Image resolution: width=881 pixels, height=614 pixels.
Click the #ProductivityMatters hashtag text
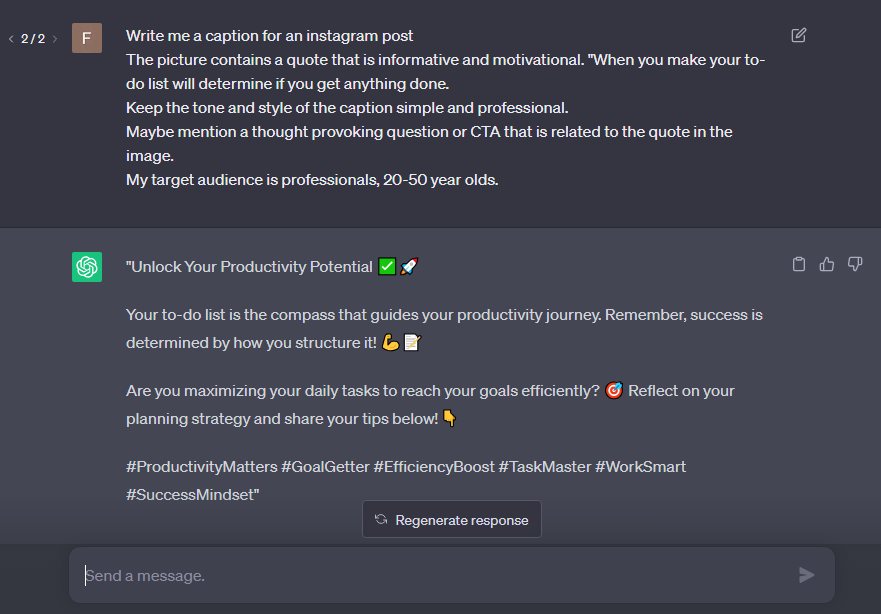tap(201, 467)
